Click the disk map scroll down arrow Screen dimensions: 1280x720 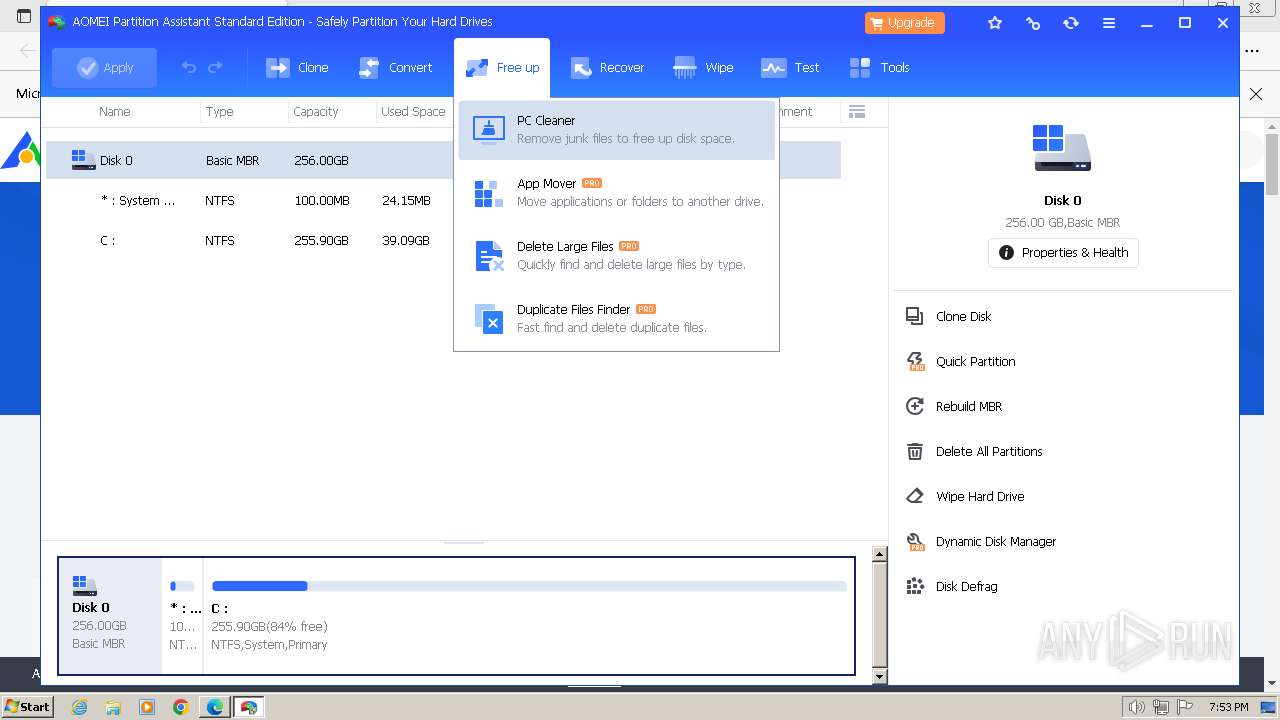click(x=880, y=676)
